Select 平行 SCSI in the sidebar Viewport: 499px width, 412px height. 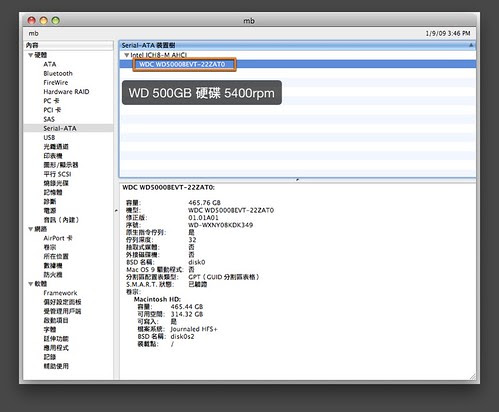[x=57, y=174]
